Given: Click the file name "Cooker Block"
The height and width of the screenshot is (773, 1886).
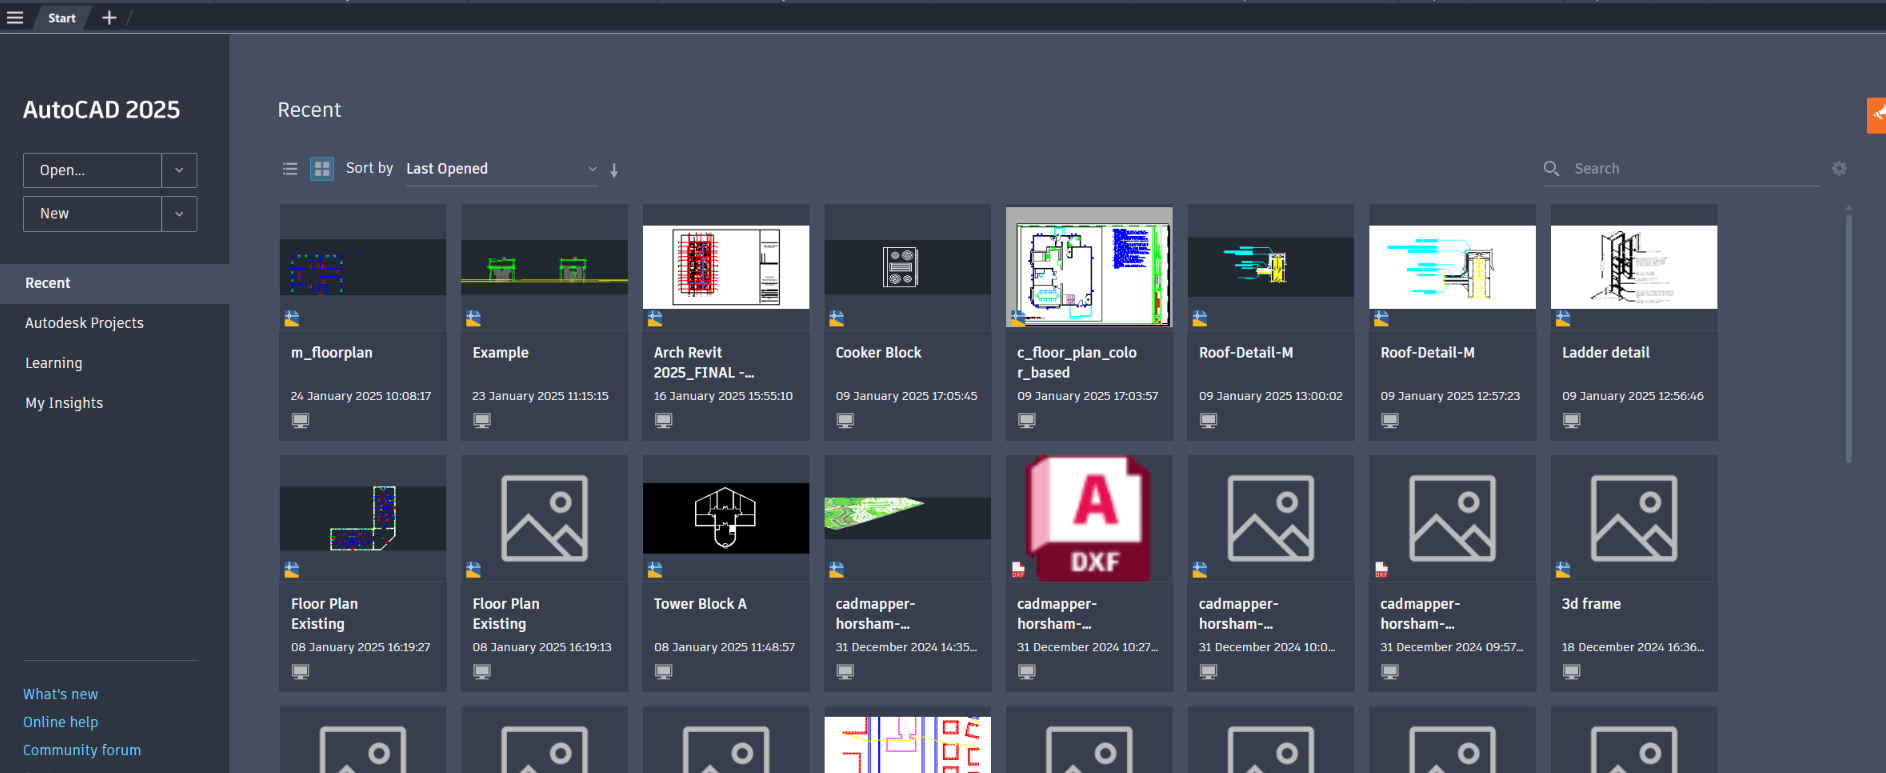Looking at the screenshot, I should tap(879, 353).
